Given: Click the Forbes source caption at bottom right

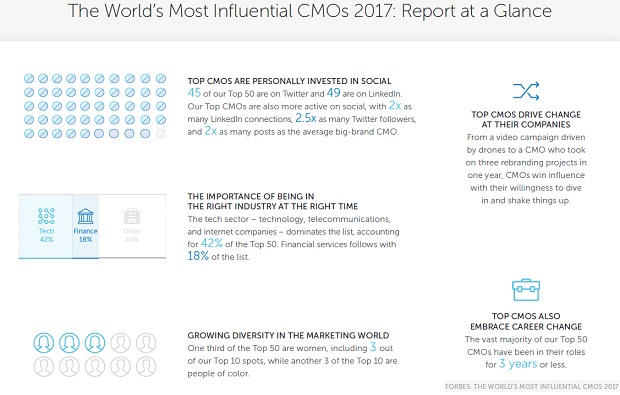Looking at the screenshot, I should click(531, 386).
